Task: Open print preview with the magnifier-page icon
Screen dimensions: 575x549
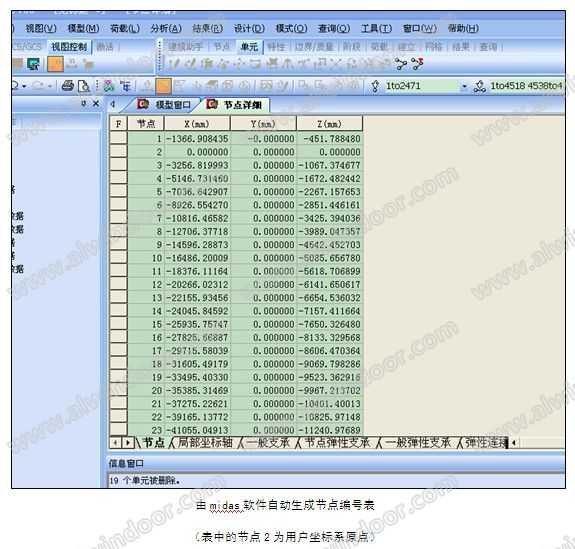Action: click(x=84, y=86)
